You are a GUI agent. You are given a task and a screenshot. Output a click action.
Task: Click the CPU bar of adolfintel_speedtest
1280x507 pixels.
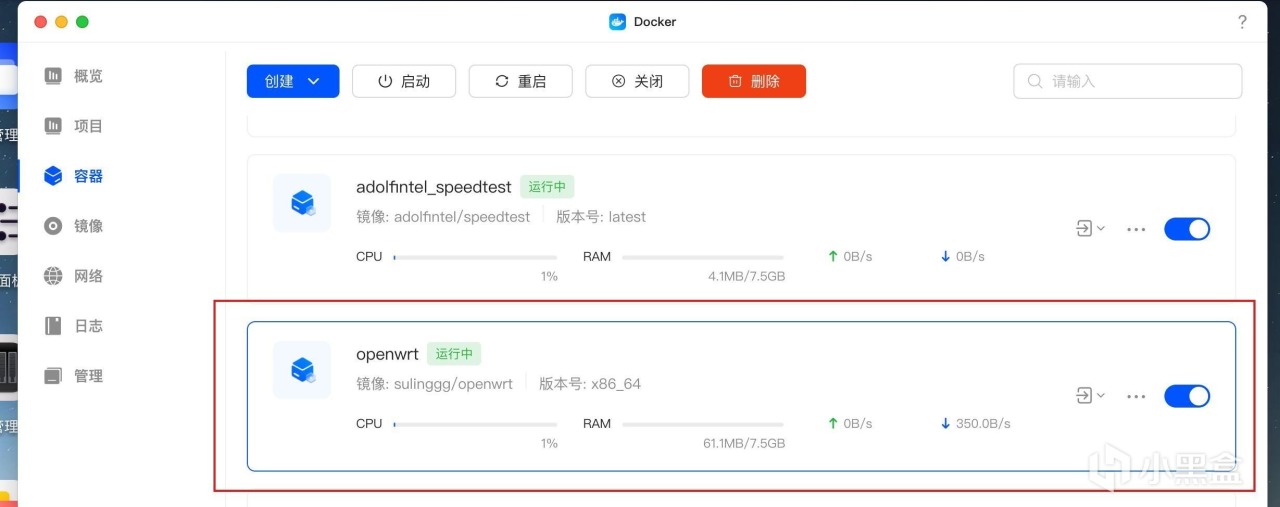pyautogui.click(x=475, y=257)
